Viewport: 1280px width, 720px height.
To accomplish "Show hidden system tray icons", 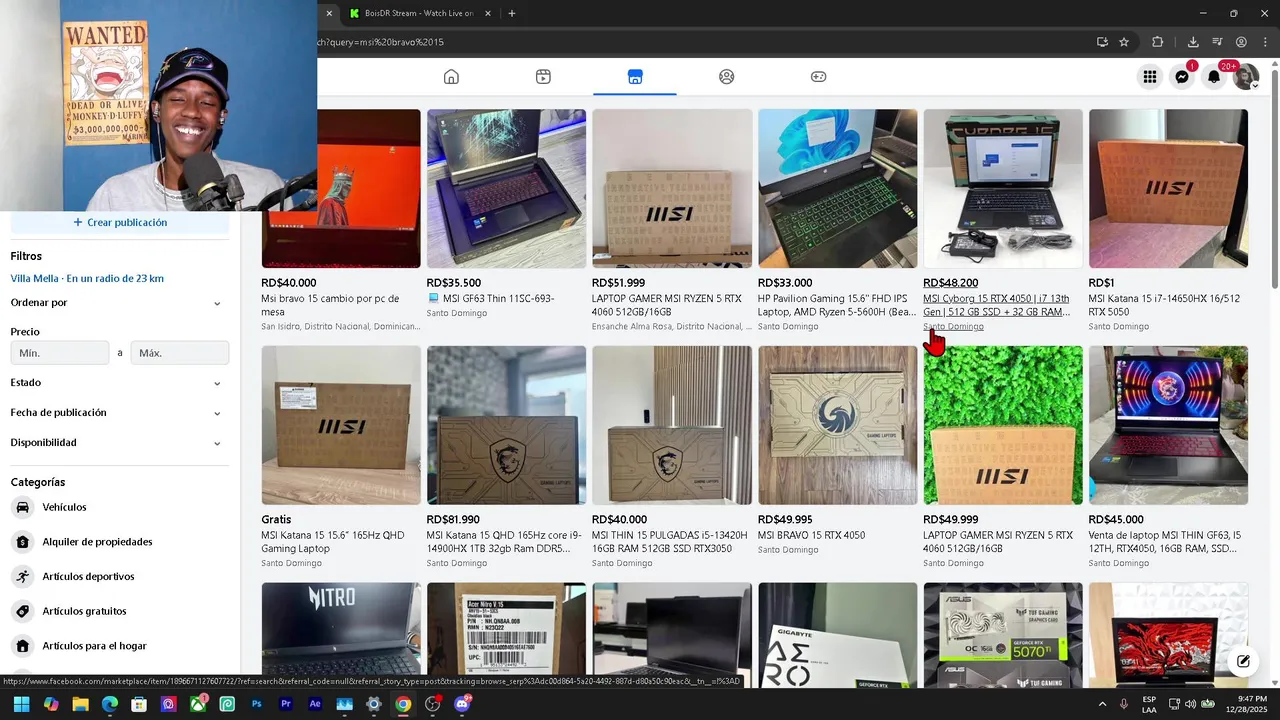I will click(1102, 704).
